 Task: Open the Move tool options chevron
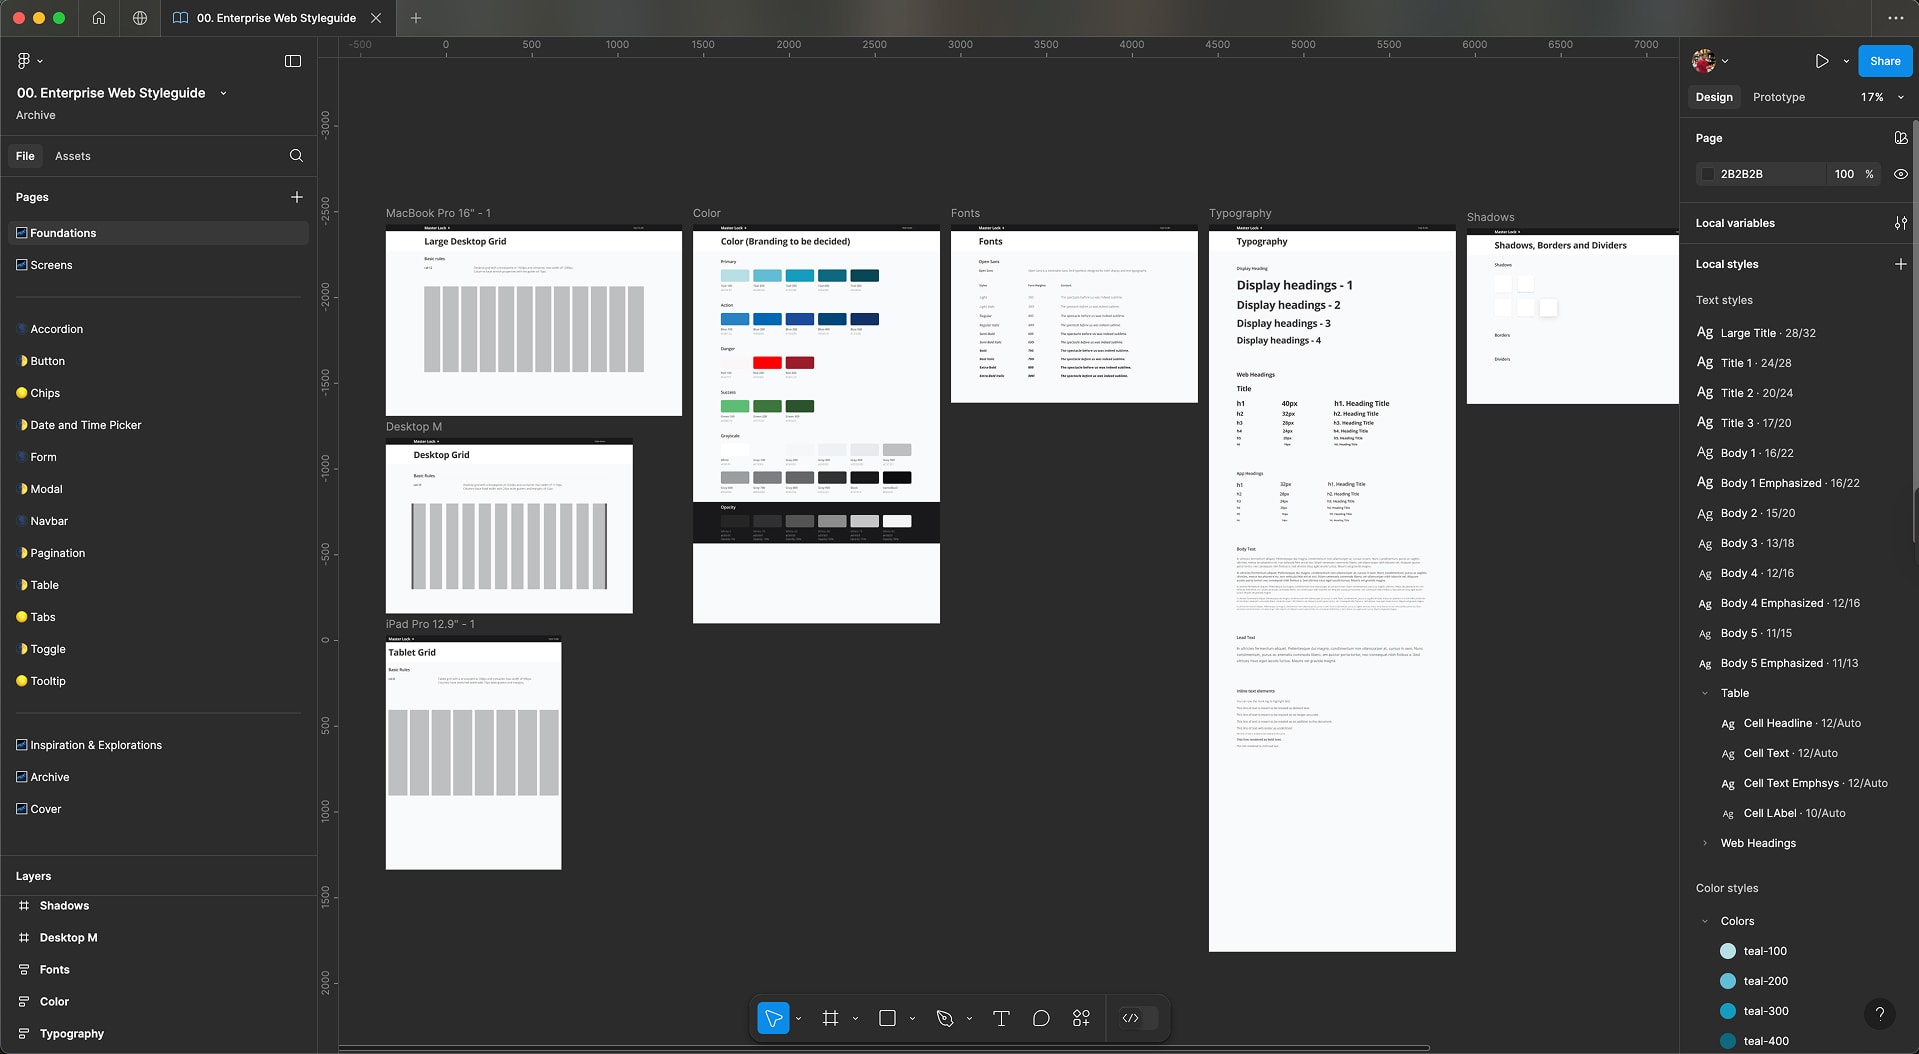pyautogui.click(x=798, y=1019)
